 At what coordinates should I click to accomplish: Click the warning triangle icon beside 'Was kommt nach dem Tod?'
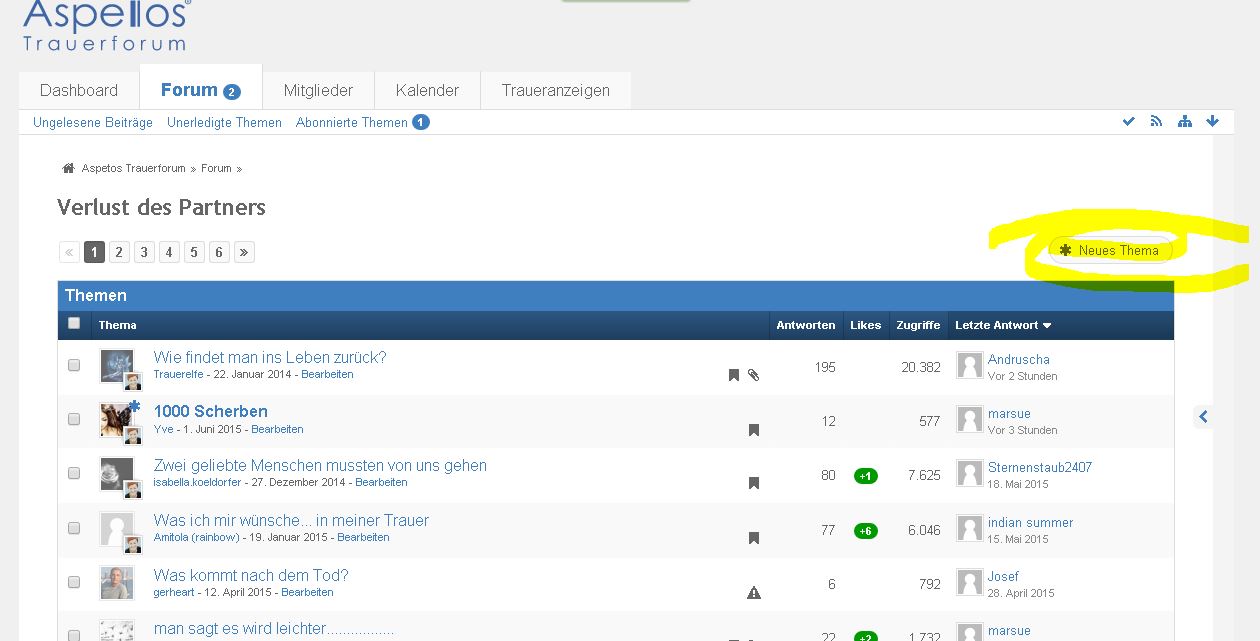[x=754, y=593]
